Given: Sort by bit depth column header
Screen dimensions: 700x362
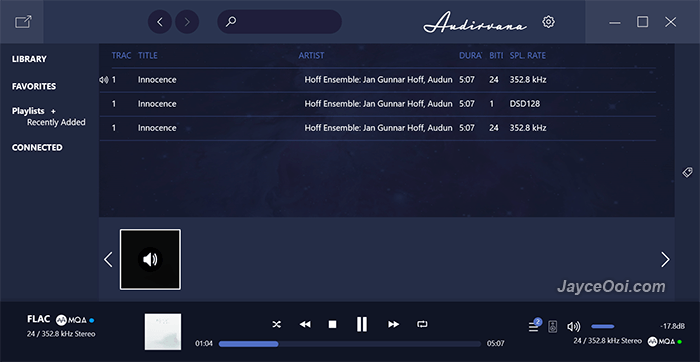Looking at the screenshot, I should tap(496, 56).
